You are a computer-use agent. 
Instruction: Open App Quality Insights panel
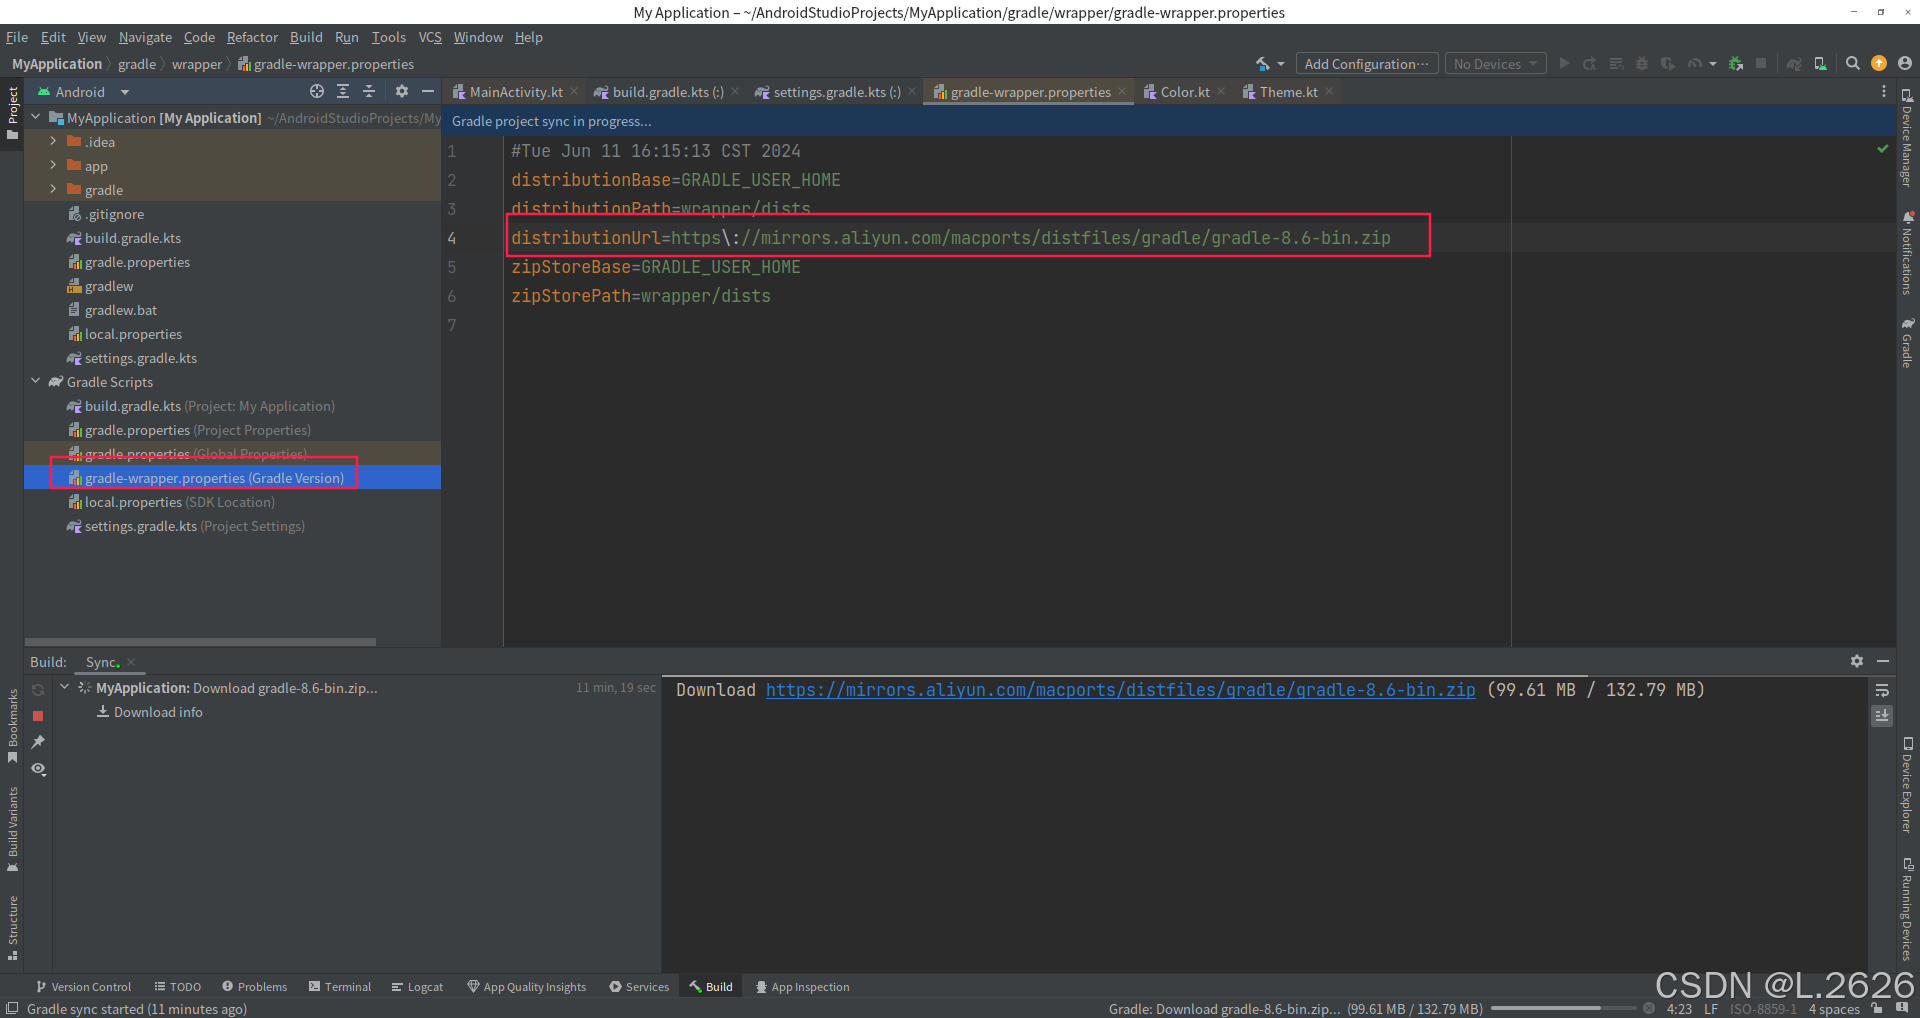tap(527, 986)
